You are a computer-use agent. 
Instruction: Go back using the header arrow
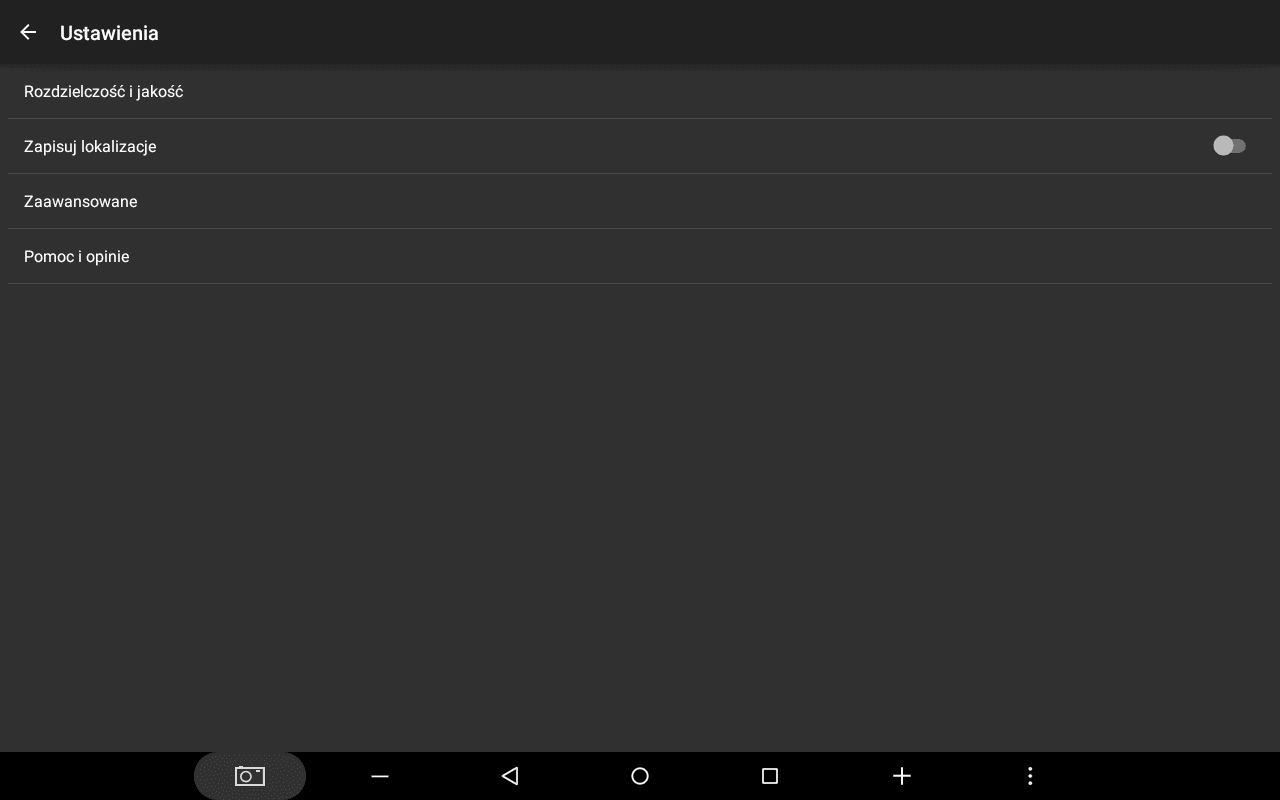pos(28,32)
